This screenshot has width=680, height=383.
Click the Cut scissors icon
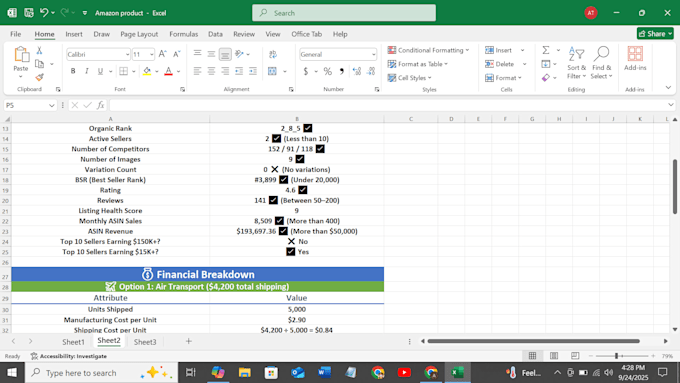click(x=39, y=50)
